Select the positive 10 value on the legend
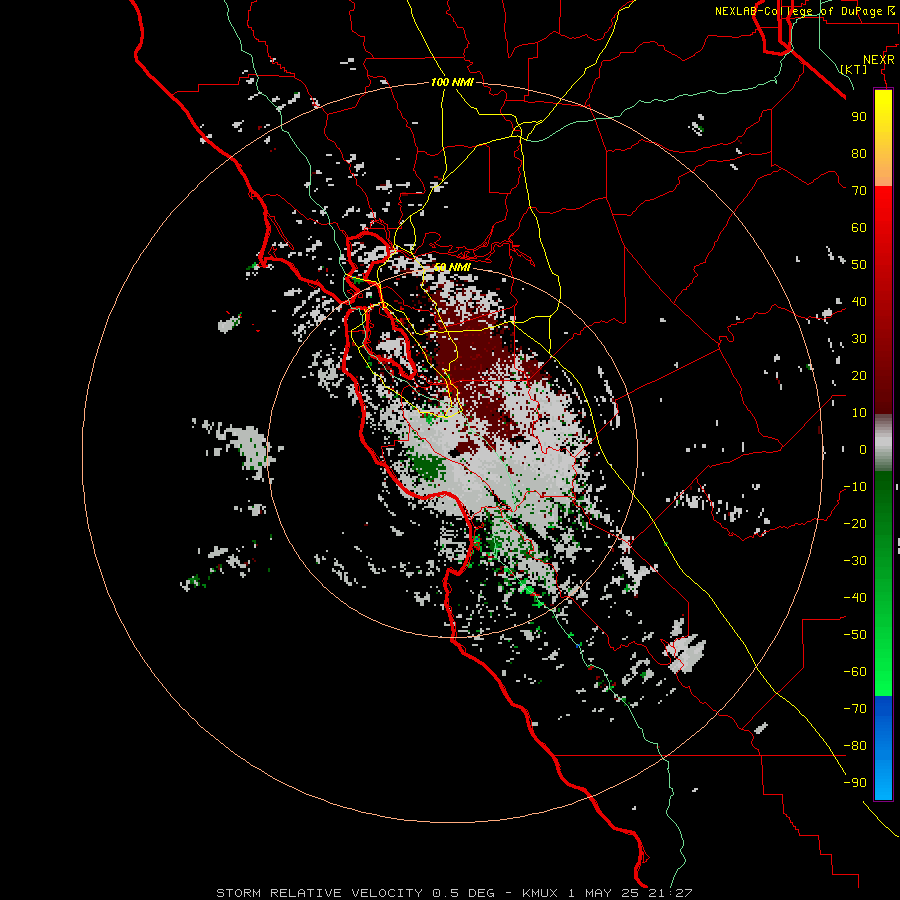Screen dimensions: 900x900 coord(859,413)
